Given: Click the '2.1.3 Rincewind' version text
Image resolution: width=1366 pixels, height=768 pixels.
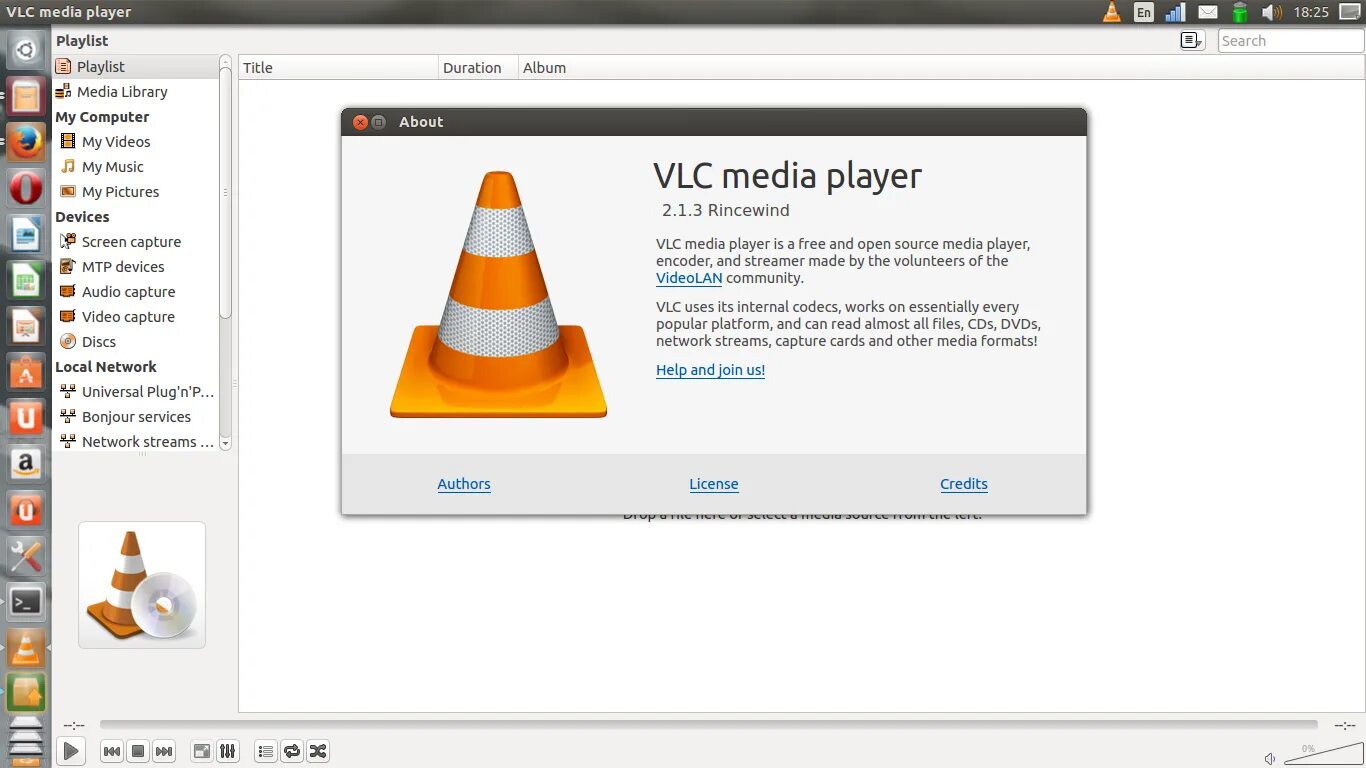Looking at the screenshot, I should (726, 210).
